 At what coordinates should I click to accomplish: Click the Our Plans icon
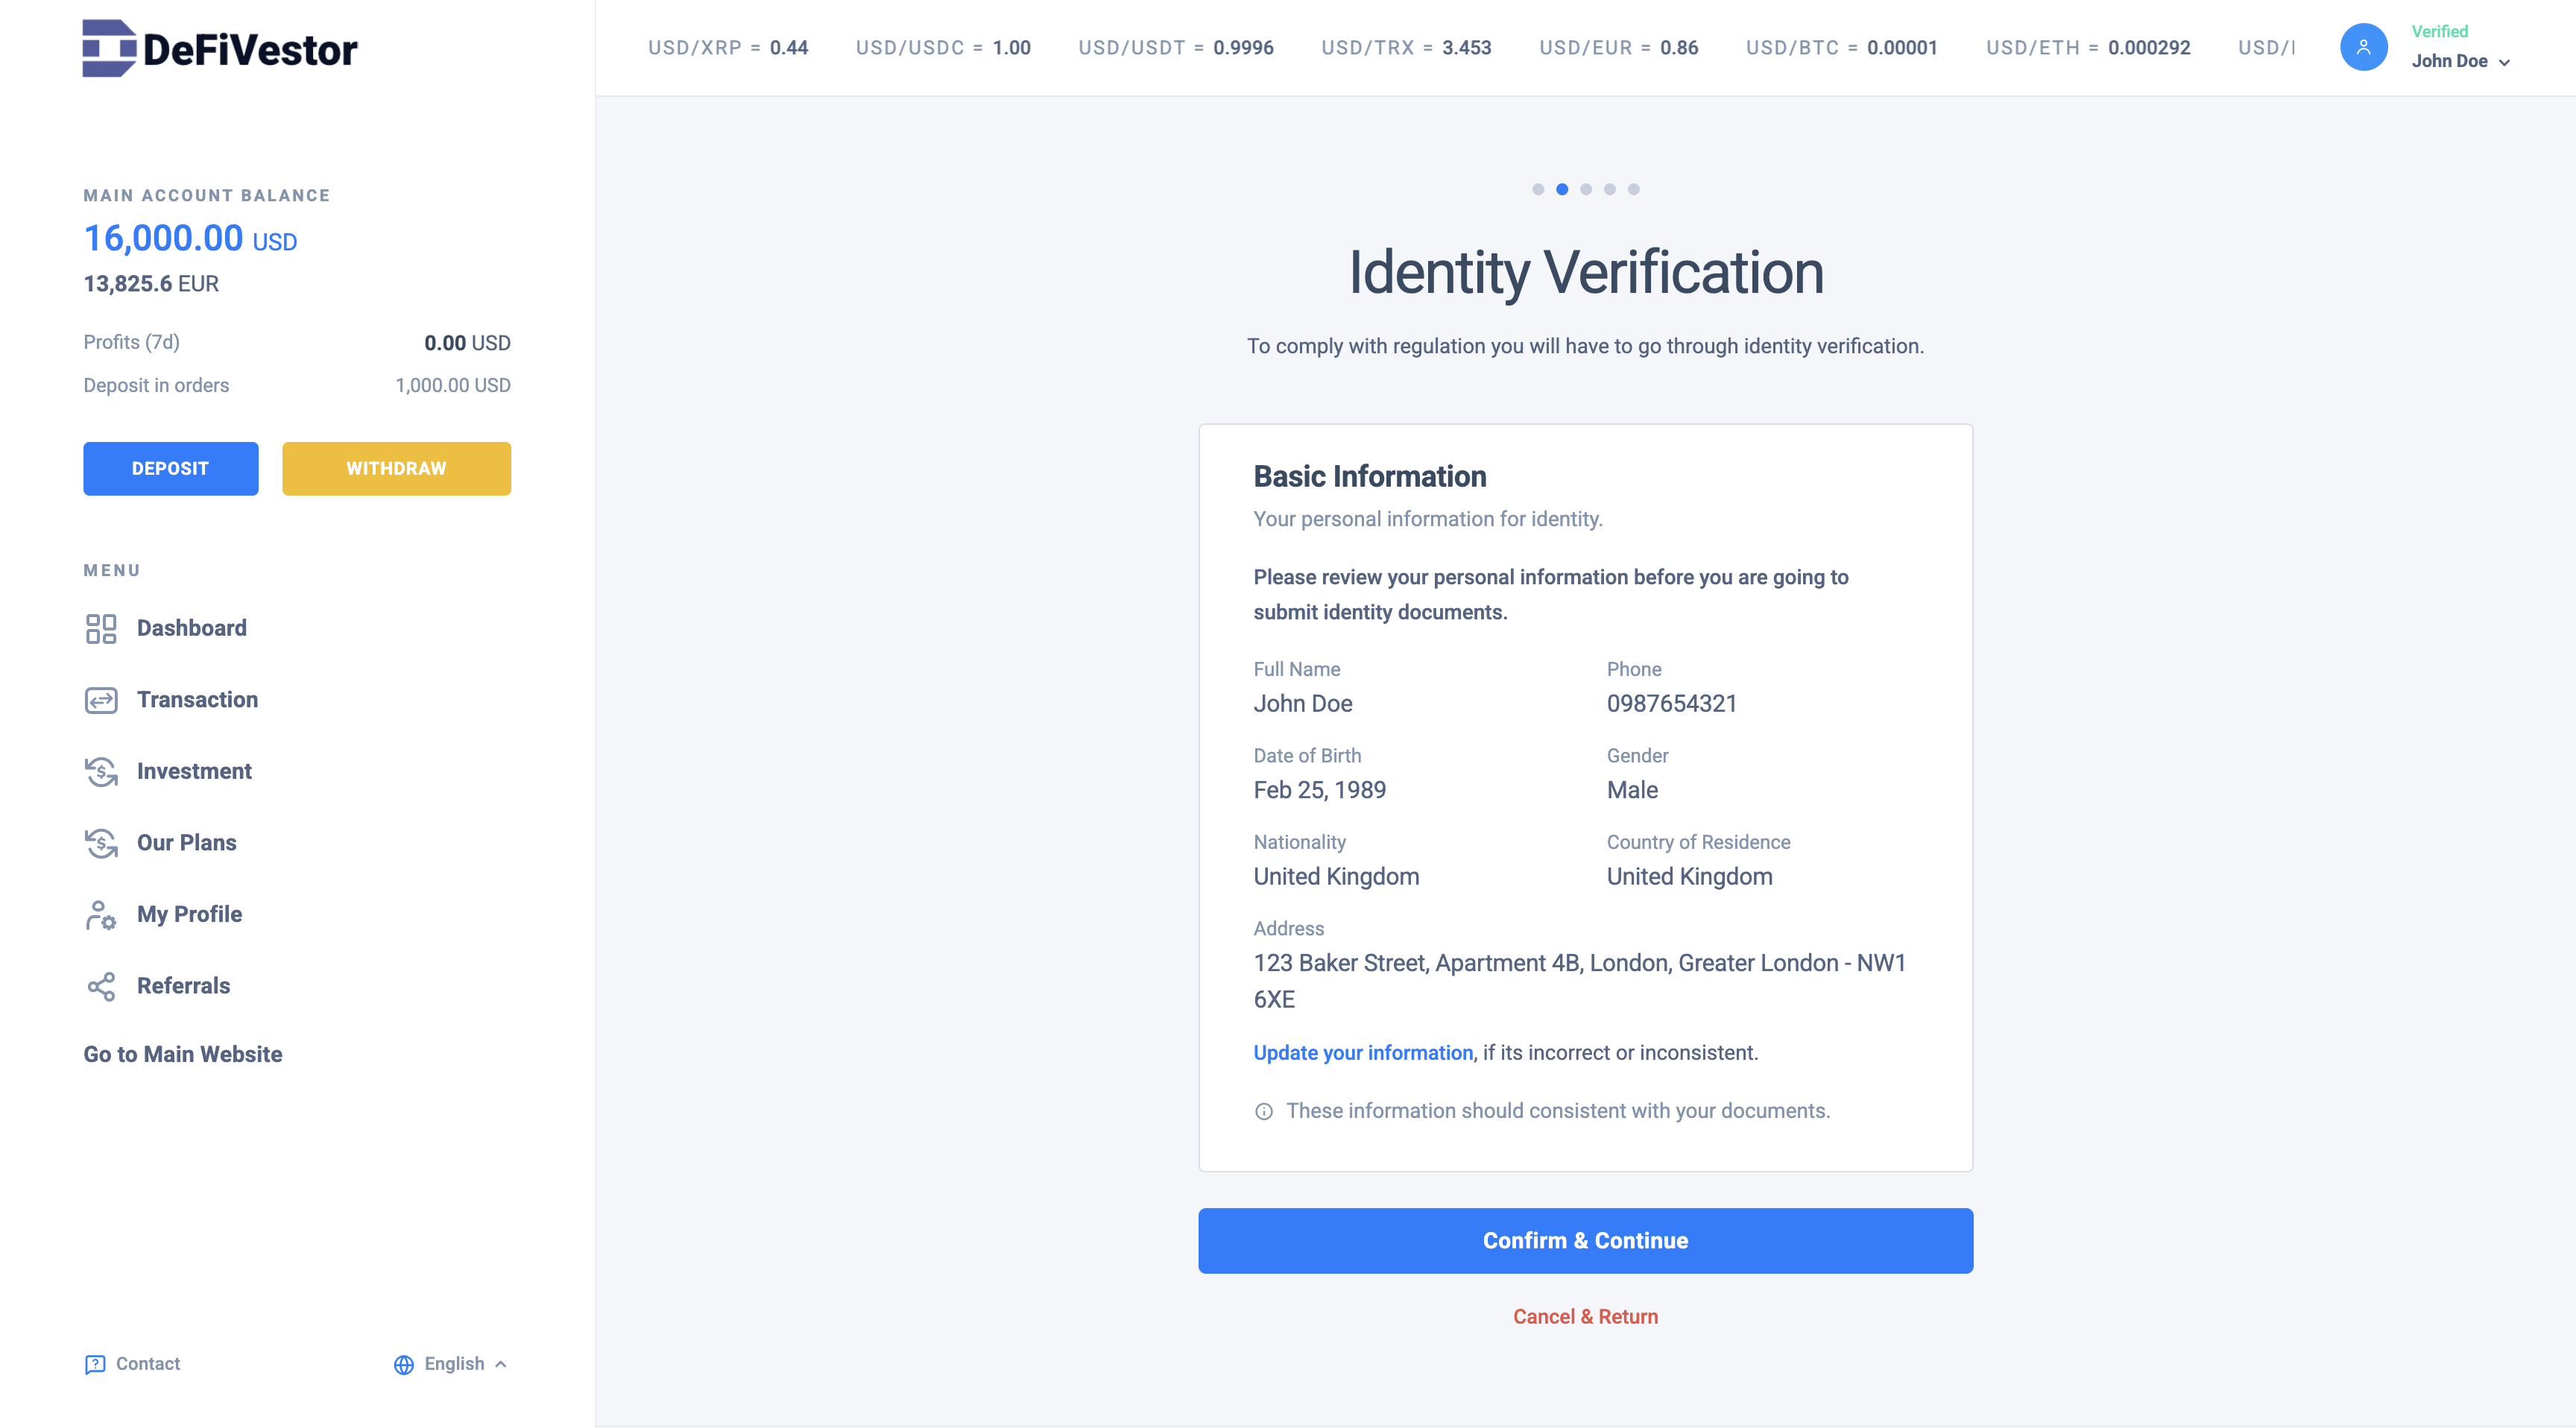pos(101,843)
